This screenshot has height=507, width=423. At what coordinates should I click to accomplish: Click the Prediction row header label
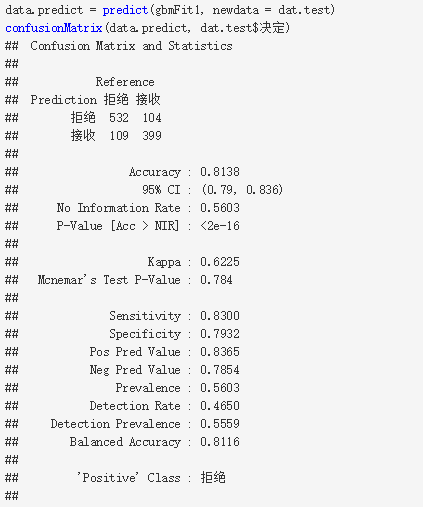(x=64, y=100)
